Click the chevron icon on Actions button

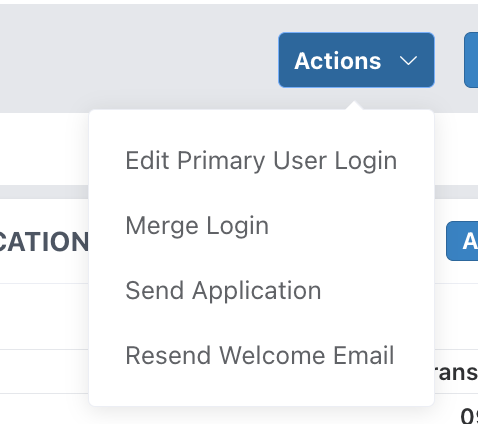coord(408,61)
